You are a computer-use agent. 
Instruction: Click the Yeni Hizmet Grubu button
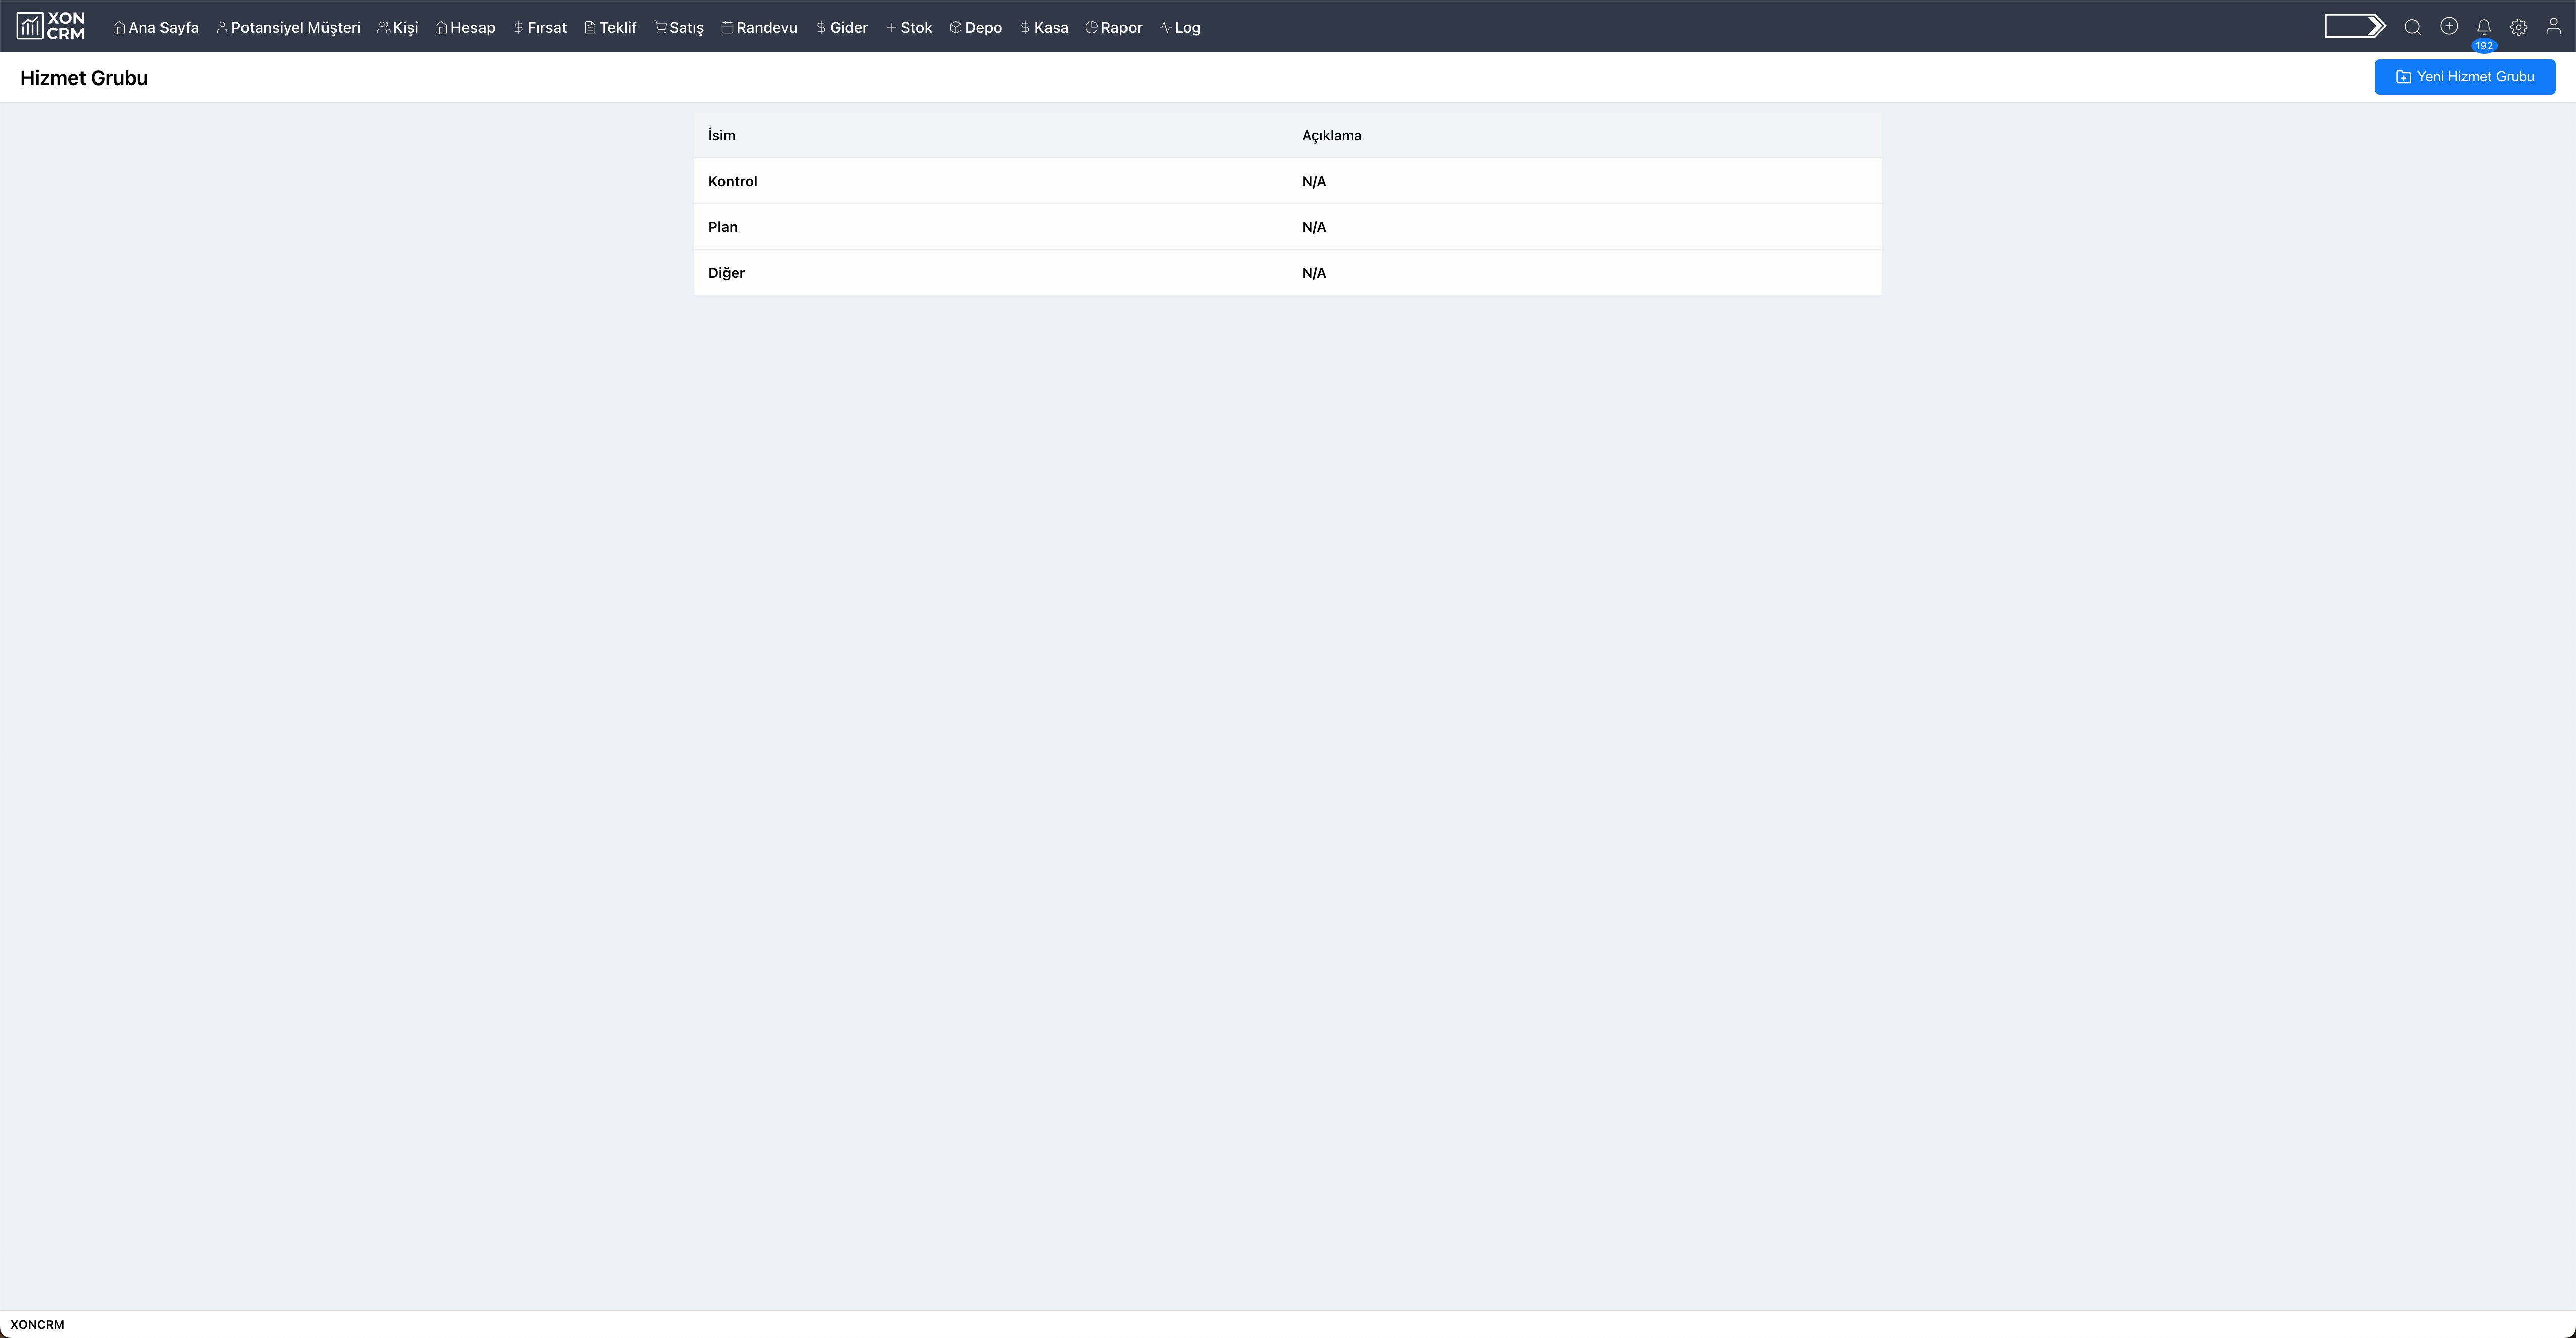2464,77
